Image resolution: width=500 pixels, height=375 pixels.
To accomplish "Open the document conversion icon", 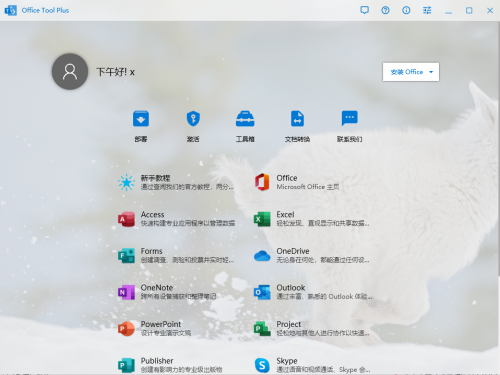I will click(297, 118).
